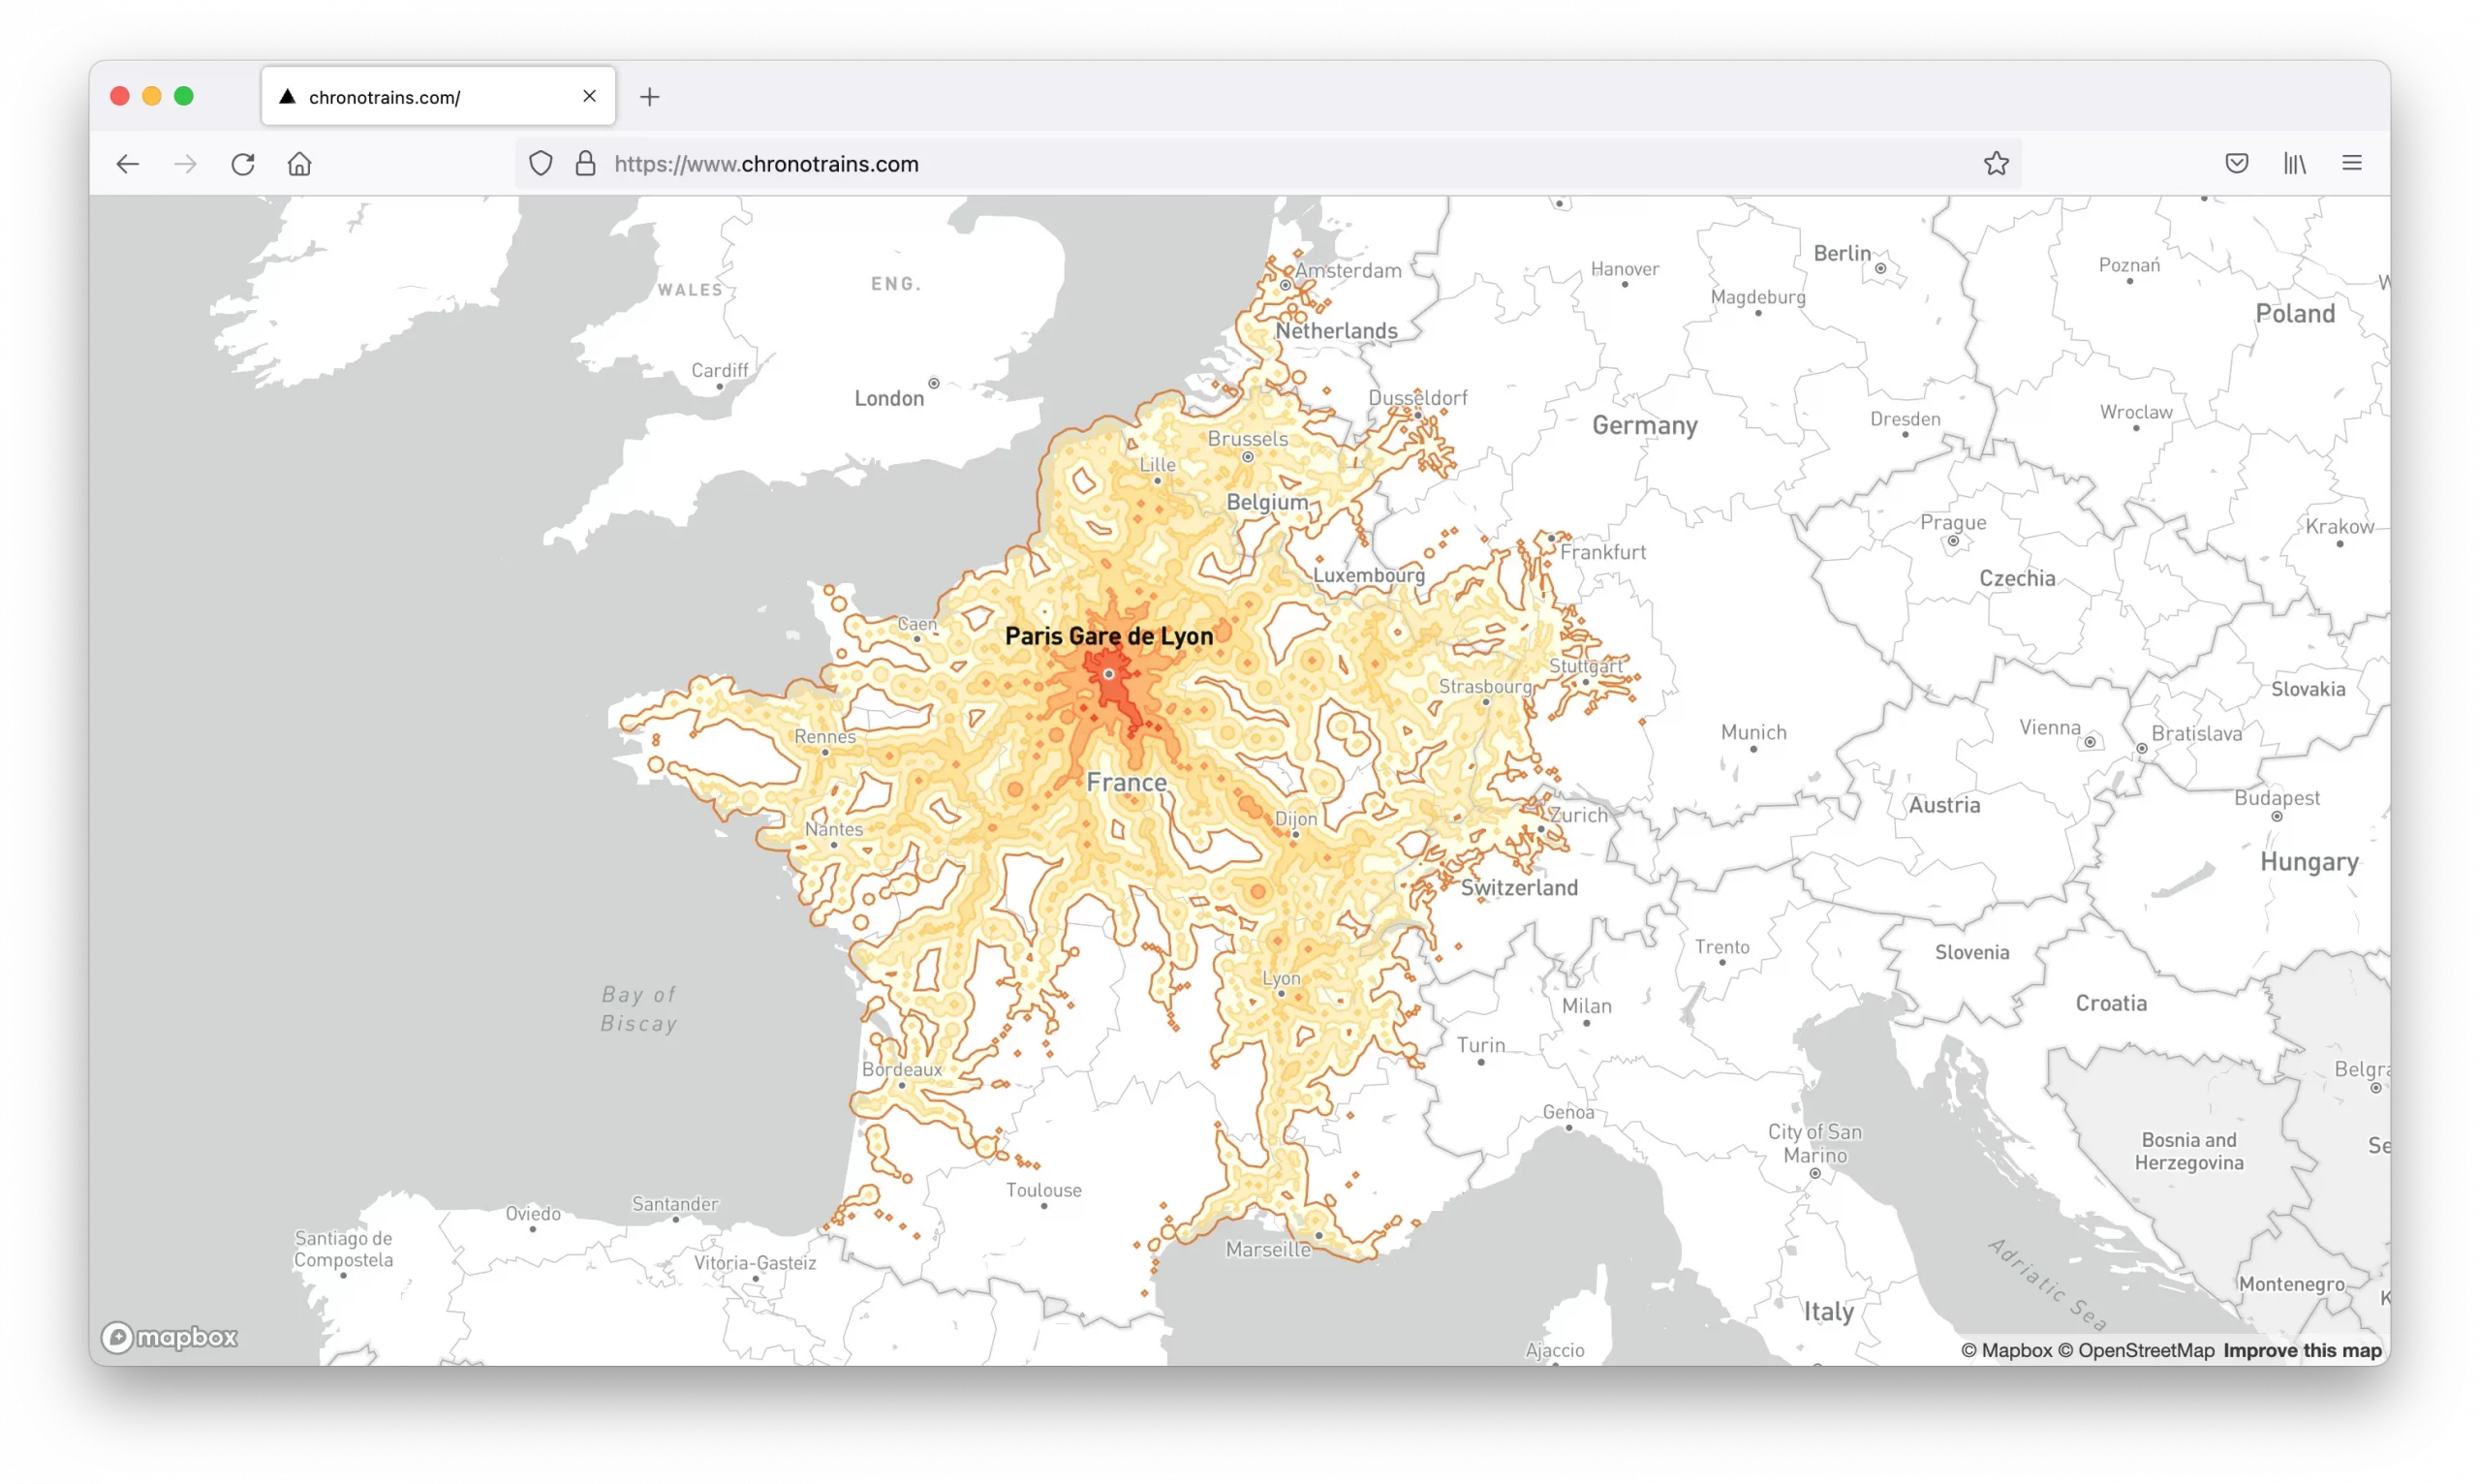Click the Dijon label on map

pyautogui.click(x=1296, y=818)
